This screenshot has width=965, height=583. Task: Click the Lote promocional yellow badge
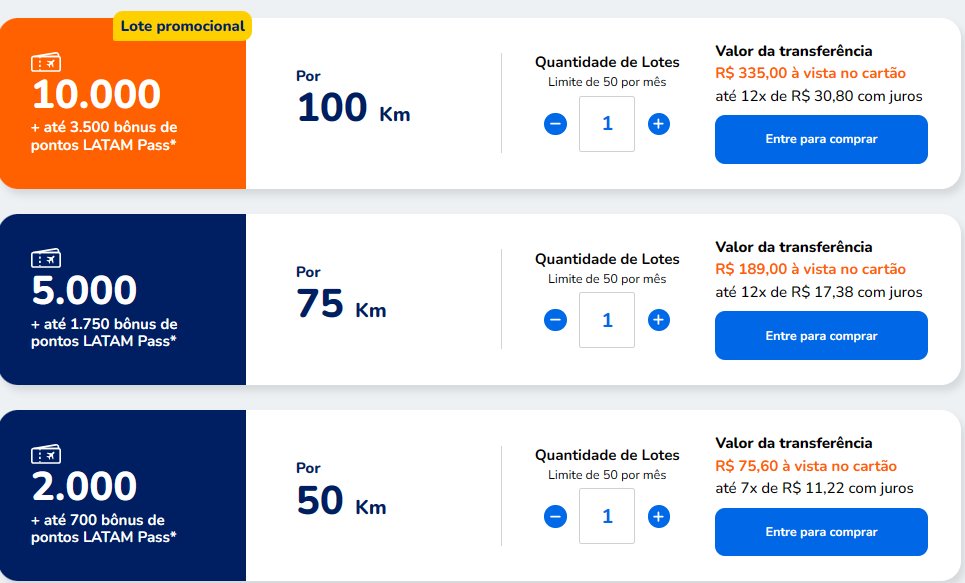(182, 26)
